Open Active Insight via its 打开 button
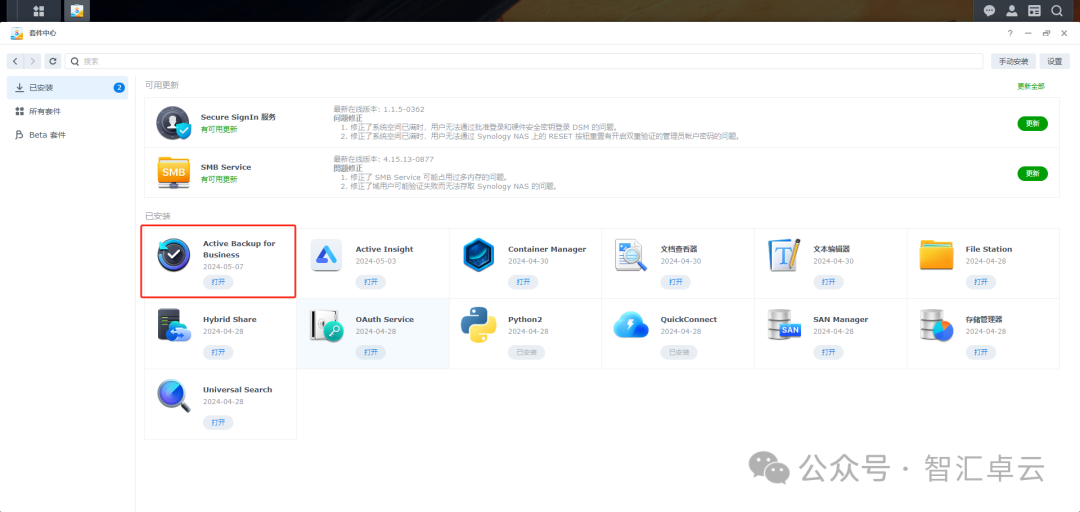Viewport: 1080px width, 512px height. (x=371, y=282)
